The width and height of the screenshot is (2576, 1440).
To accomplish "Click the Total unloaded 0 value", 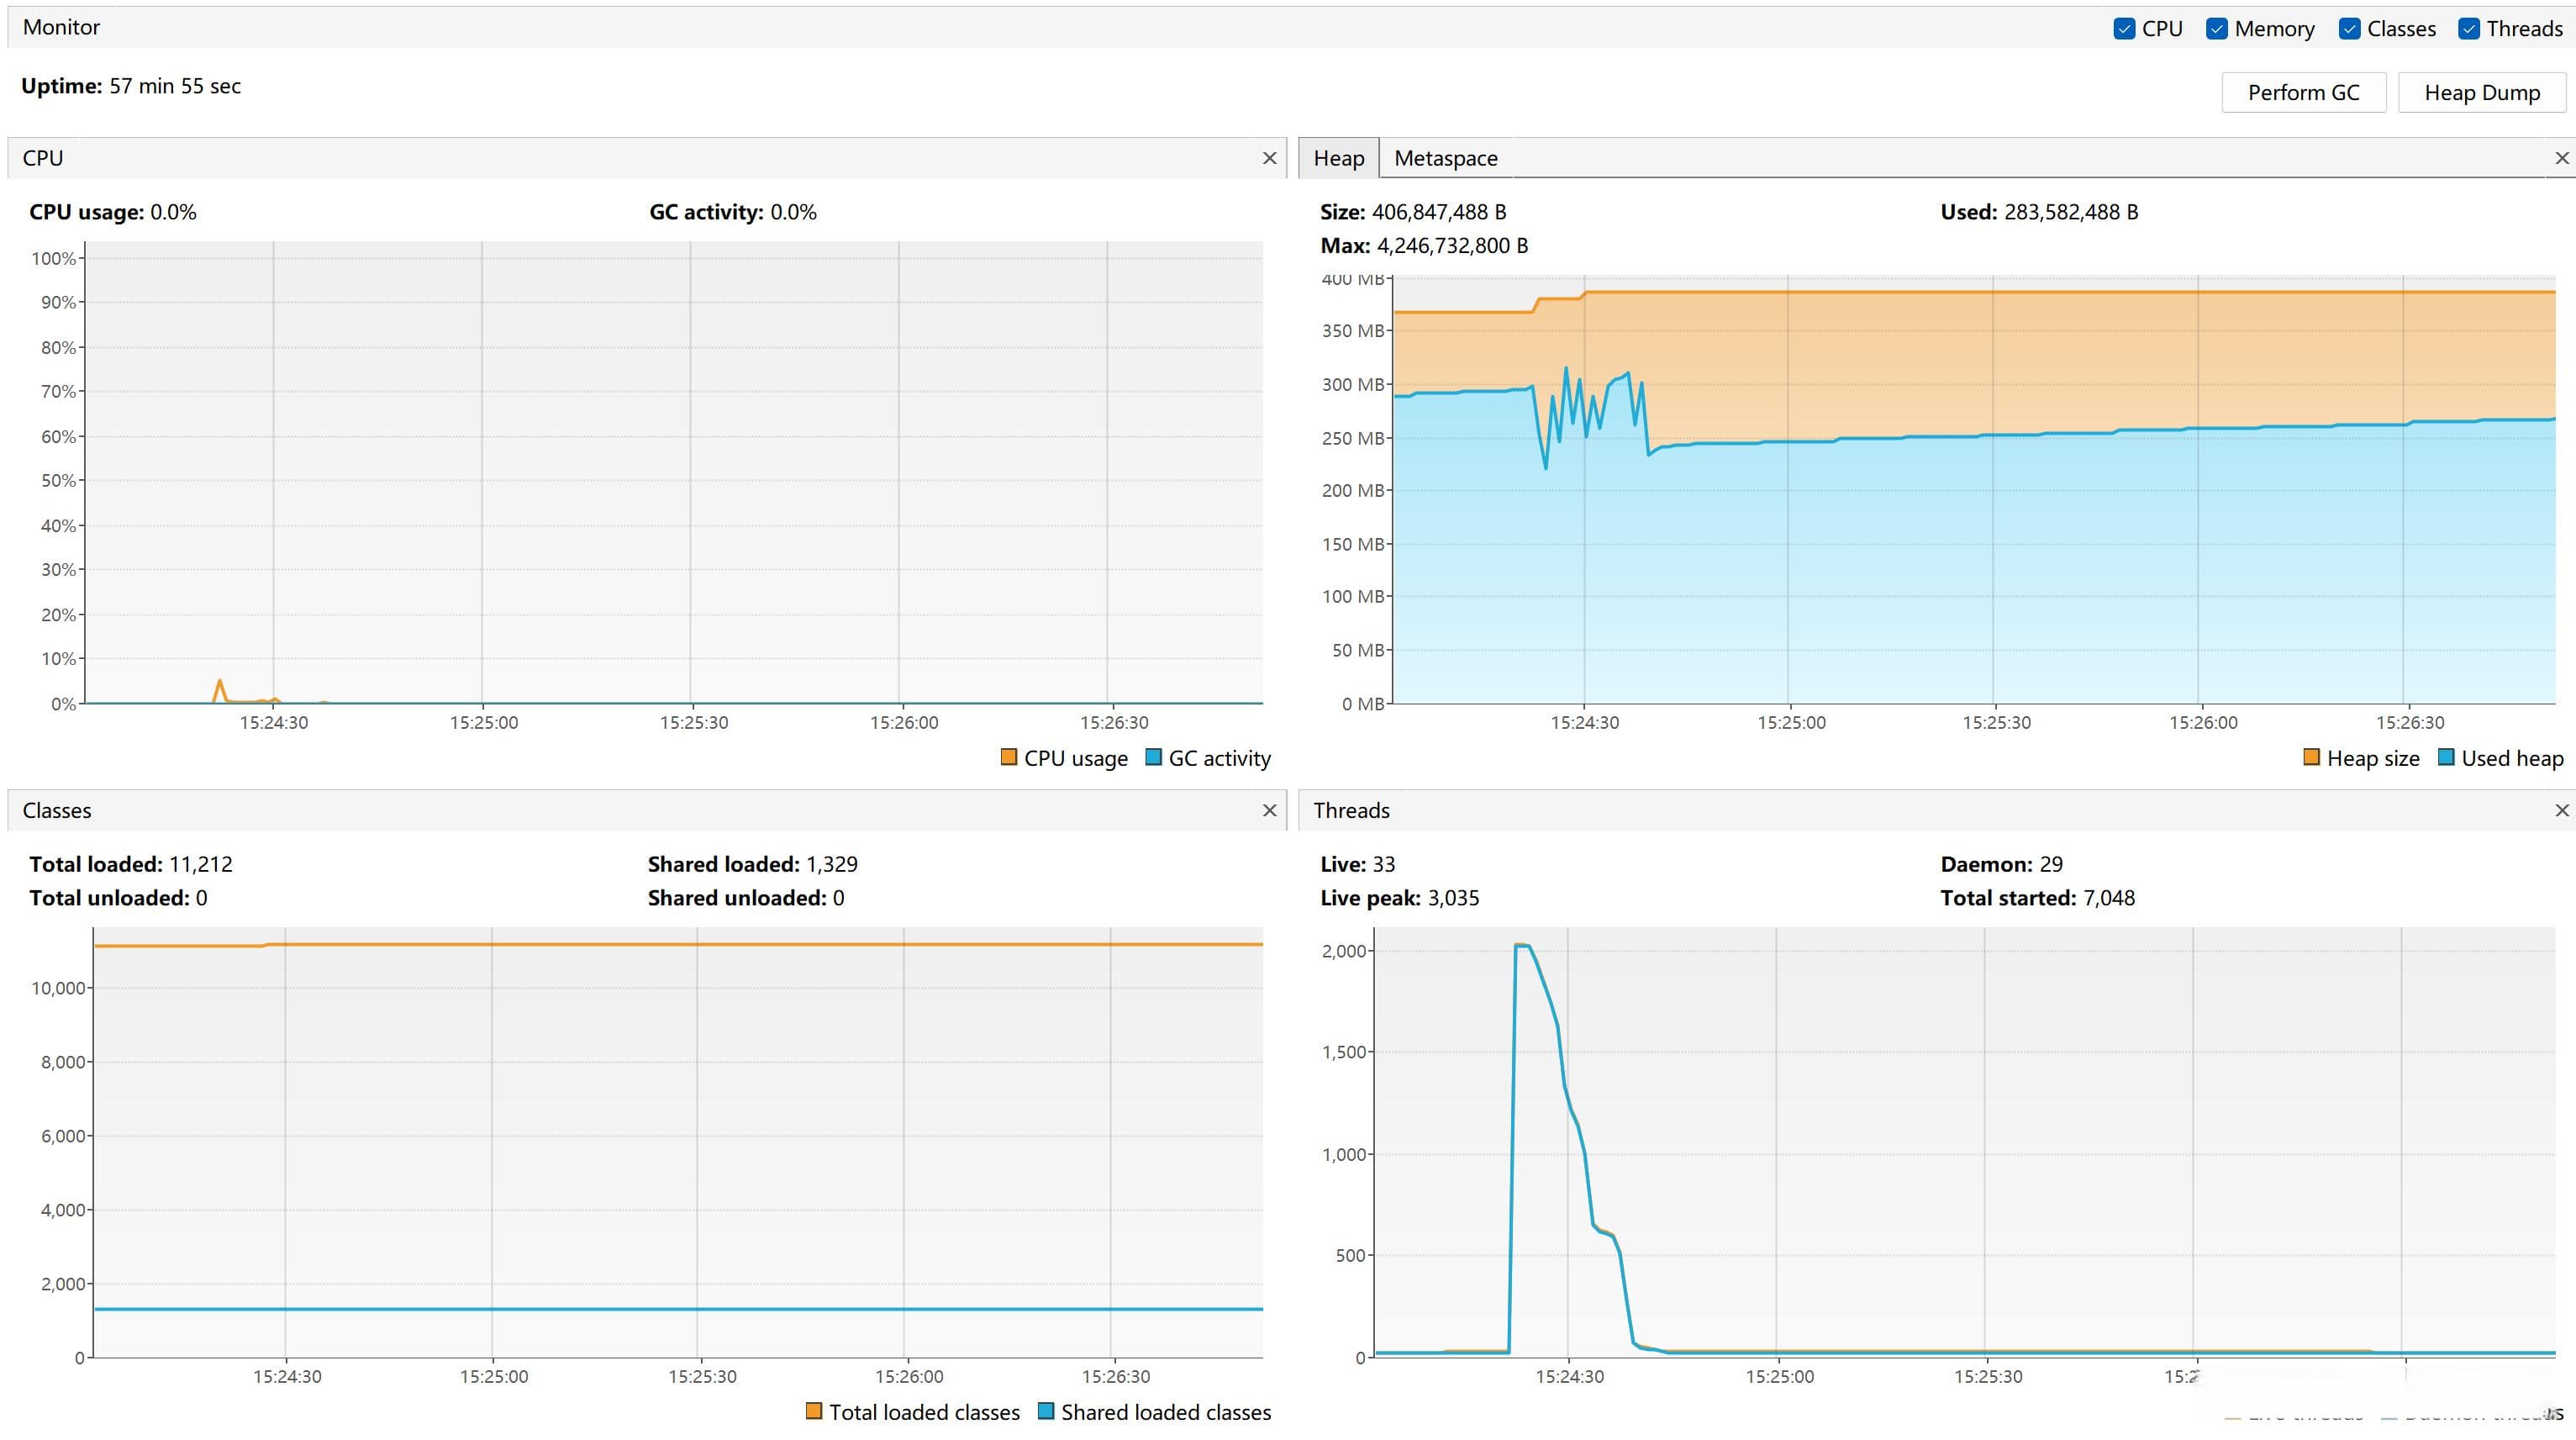I will [x=201, y=898].
